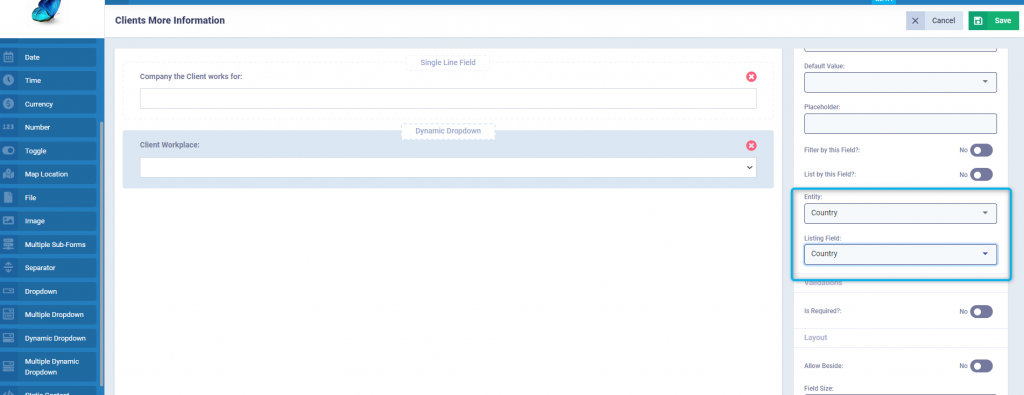The width and height of the screenshot is (1024, 395).
Task: Click the X icon on Cancel button
Action: [x=915, y=21]
